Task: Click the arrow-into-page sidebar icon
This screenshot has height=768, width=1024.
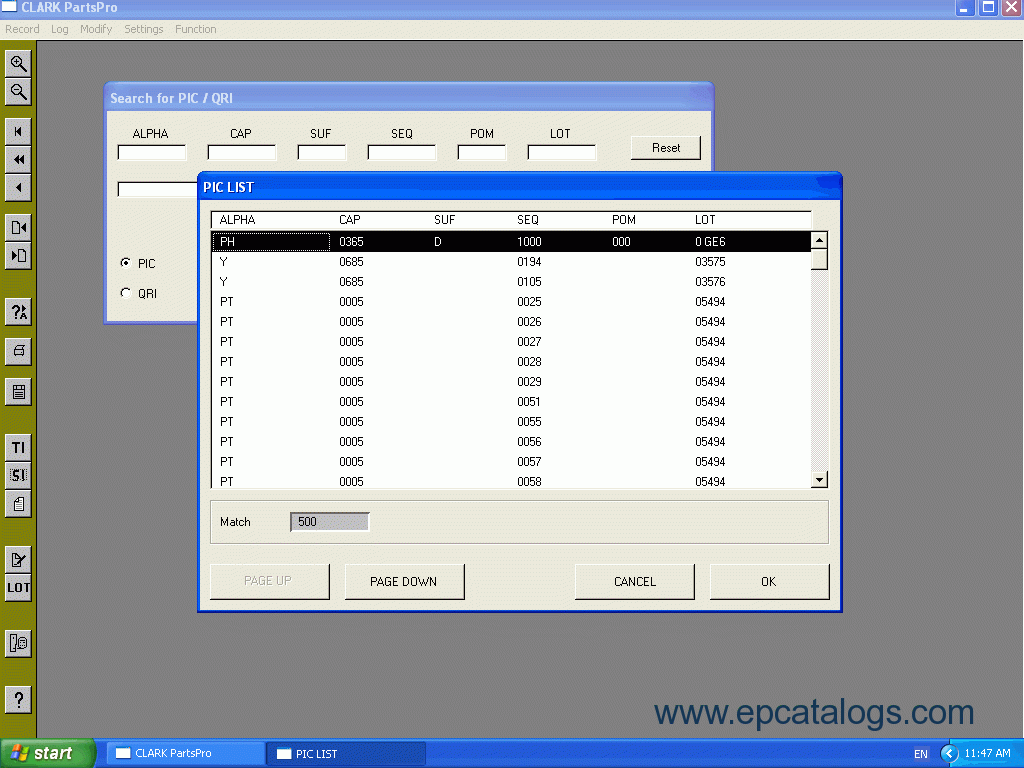Action: pos(18,255)
